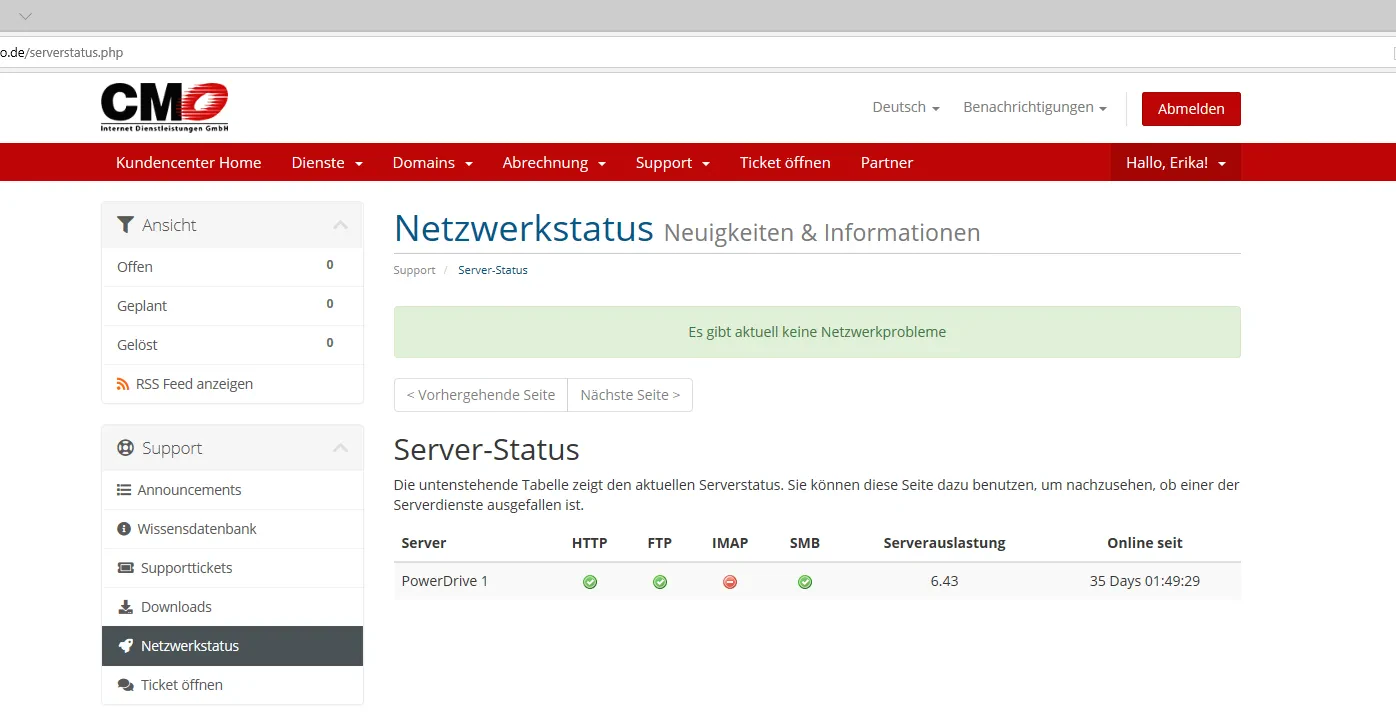
Task: Click the download icon beside Downloads
Action: tap(125, 607)
